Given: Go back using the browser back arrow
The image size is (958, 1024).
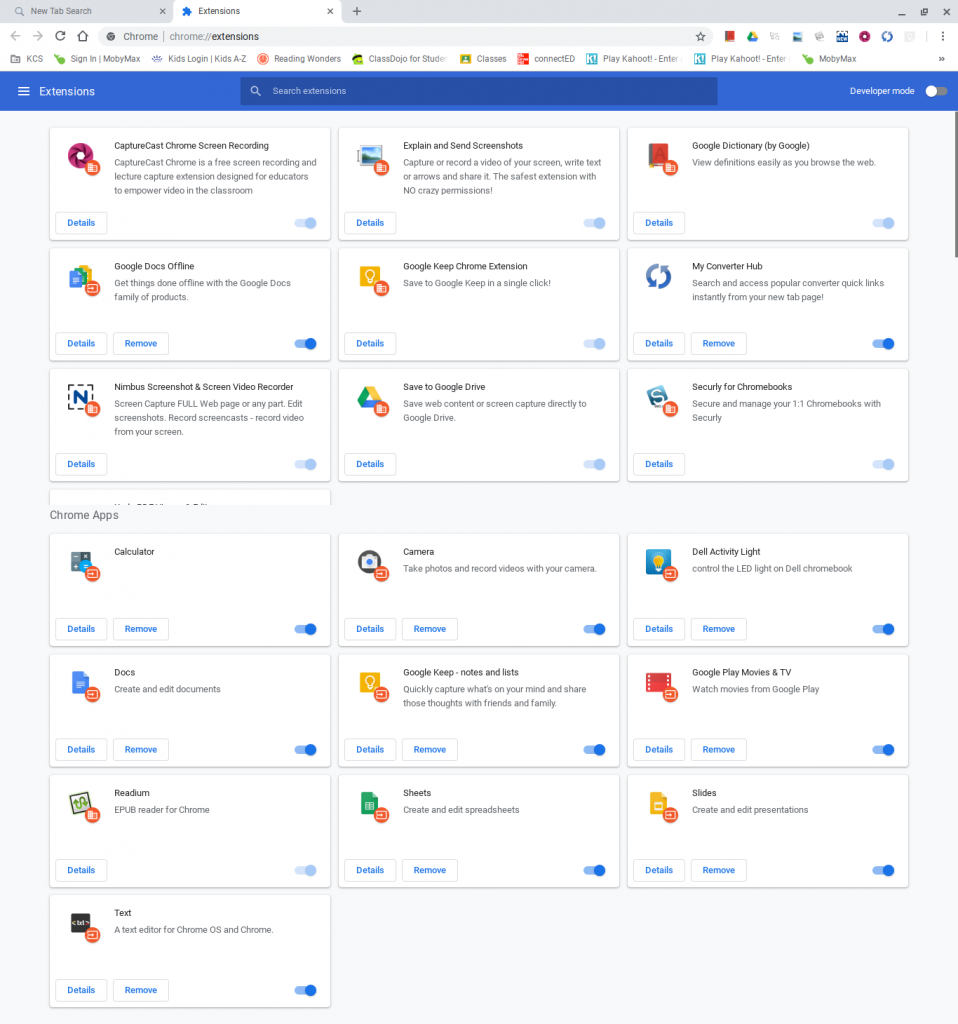Looking at the screenshot, I should pyautogui.click(x=16, y=37).
